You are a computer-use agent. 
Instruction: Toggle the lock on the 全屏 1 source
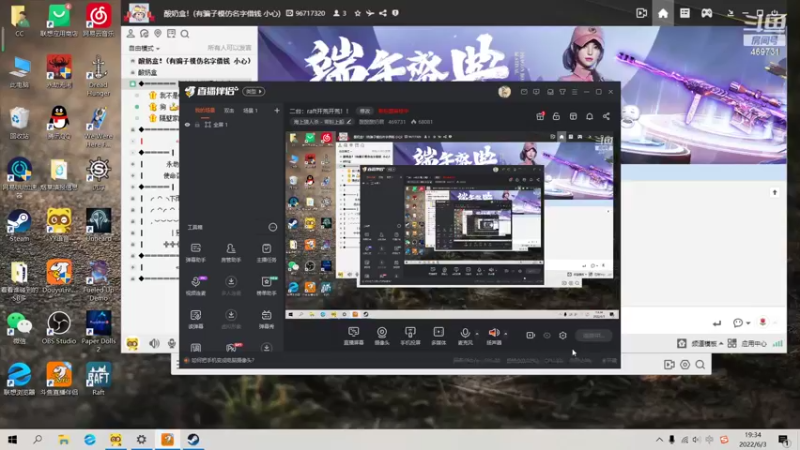point(197,124)
